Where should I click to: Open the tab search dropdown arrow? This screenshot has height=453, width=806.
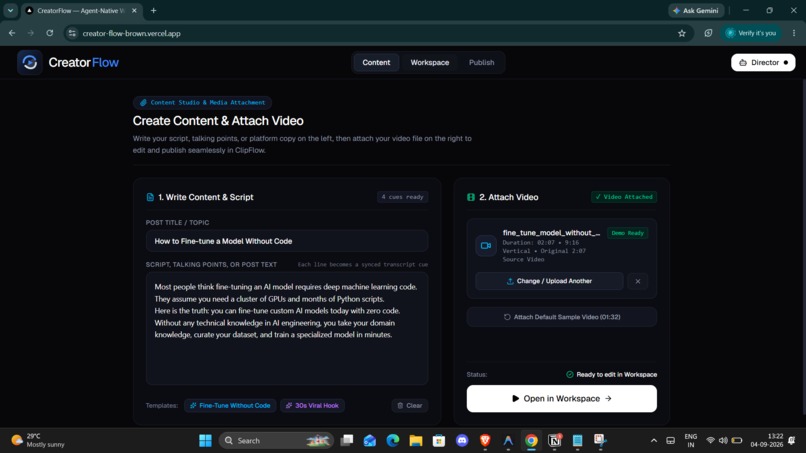click(x=10, y=10)
